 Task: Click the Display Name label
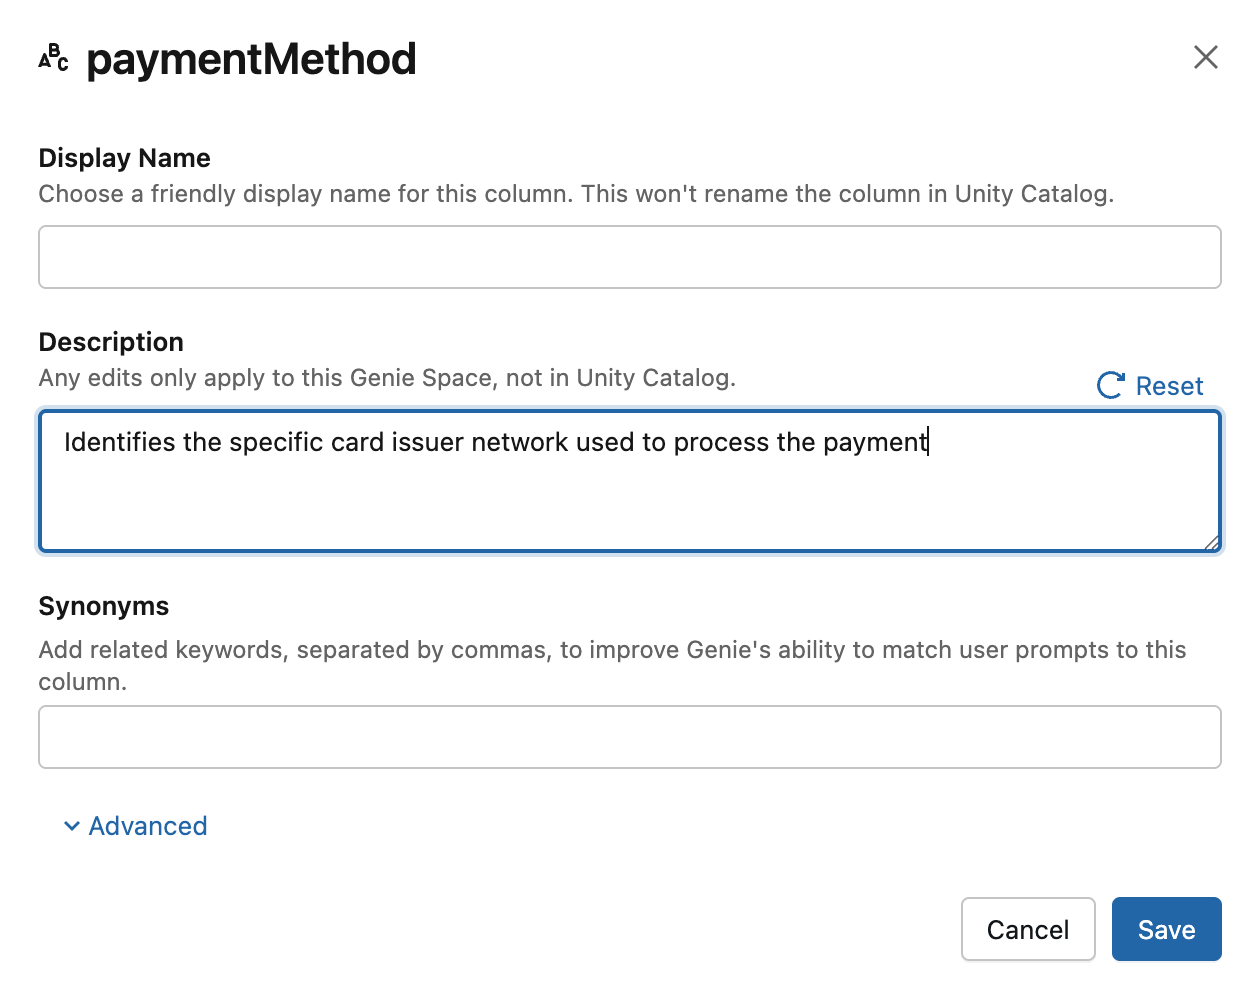pyautogui.click(x=124, y=158)
